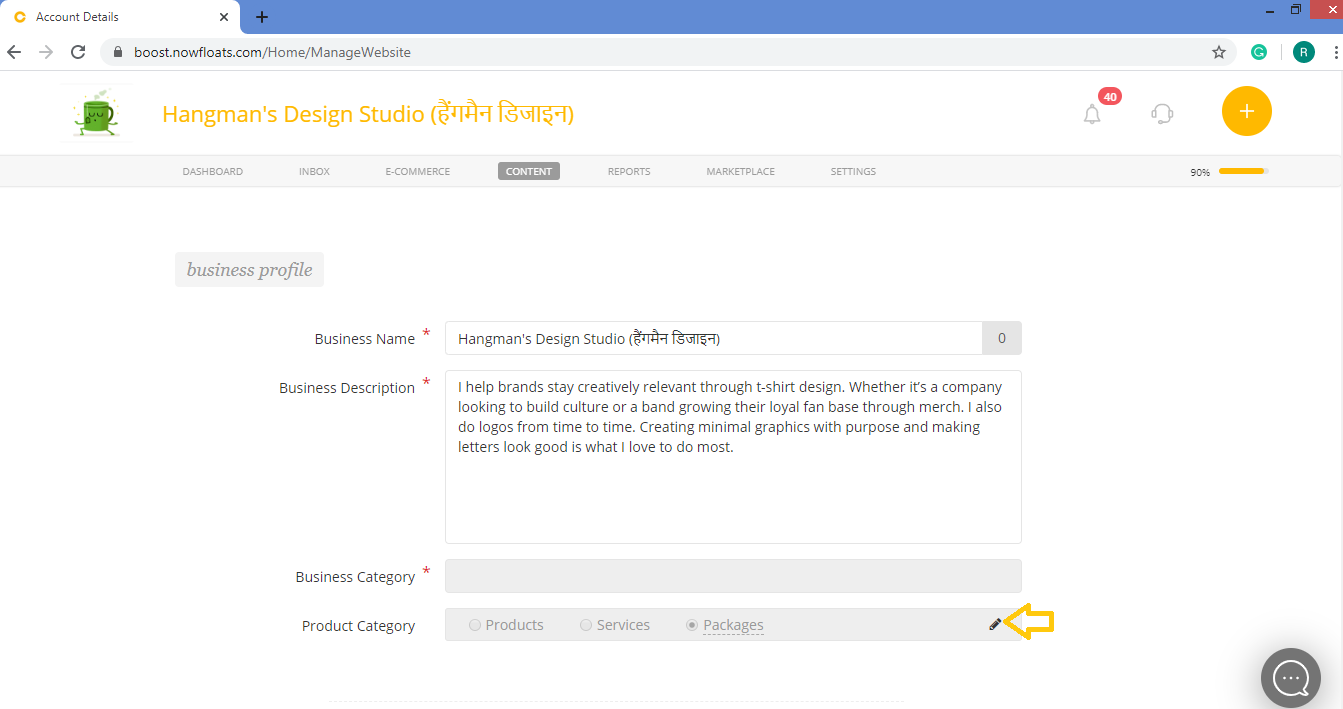
Task: Click into the Business Name field
Action: coord(714,338)
